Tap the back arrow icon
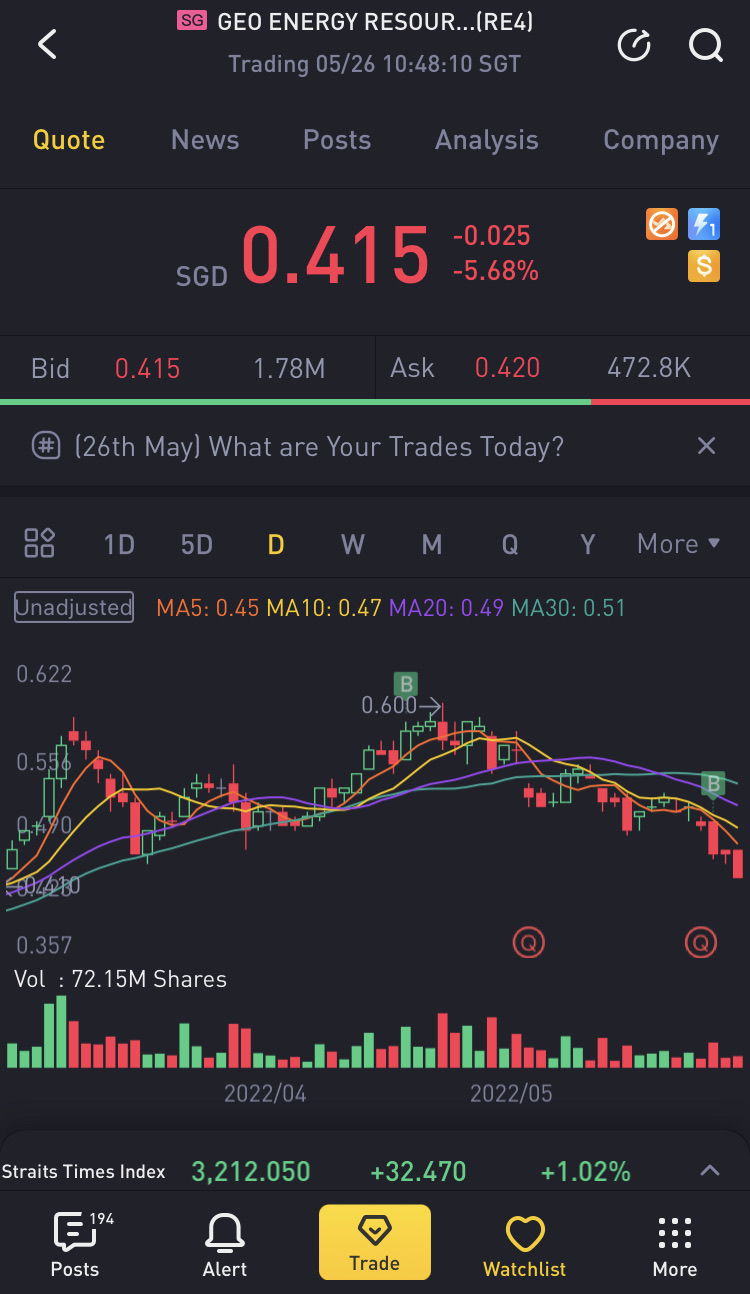Image resolution: width=750 pixels, height=1294 pixels. 47,45
